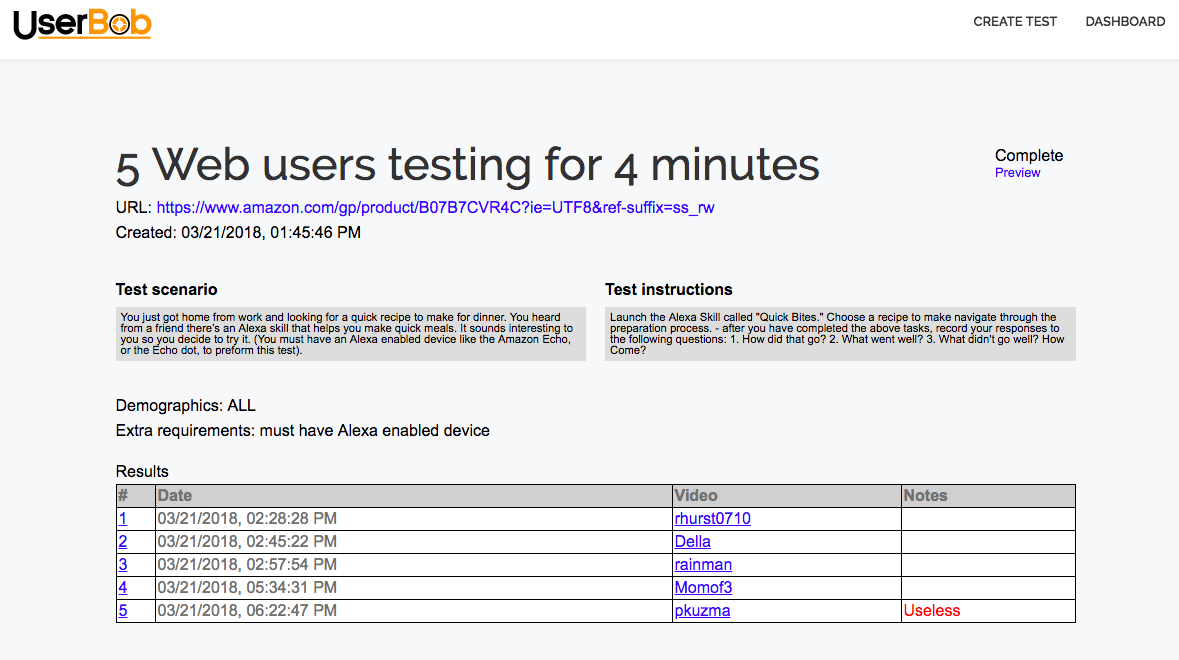The height and width of the screenshot is (660, 1179).
Task: Open result number 5 link
Action: tap(123, 611)
